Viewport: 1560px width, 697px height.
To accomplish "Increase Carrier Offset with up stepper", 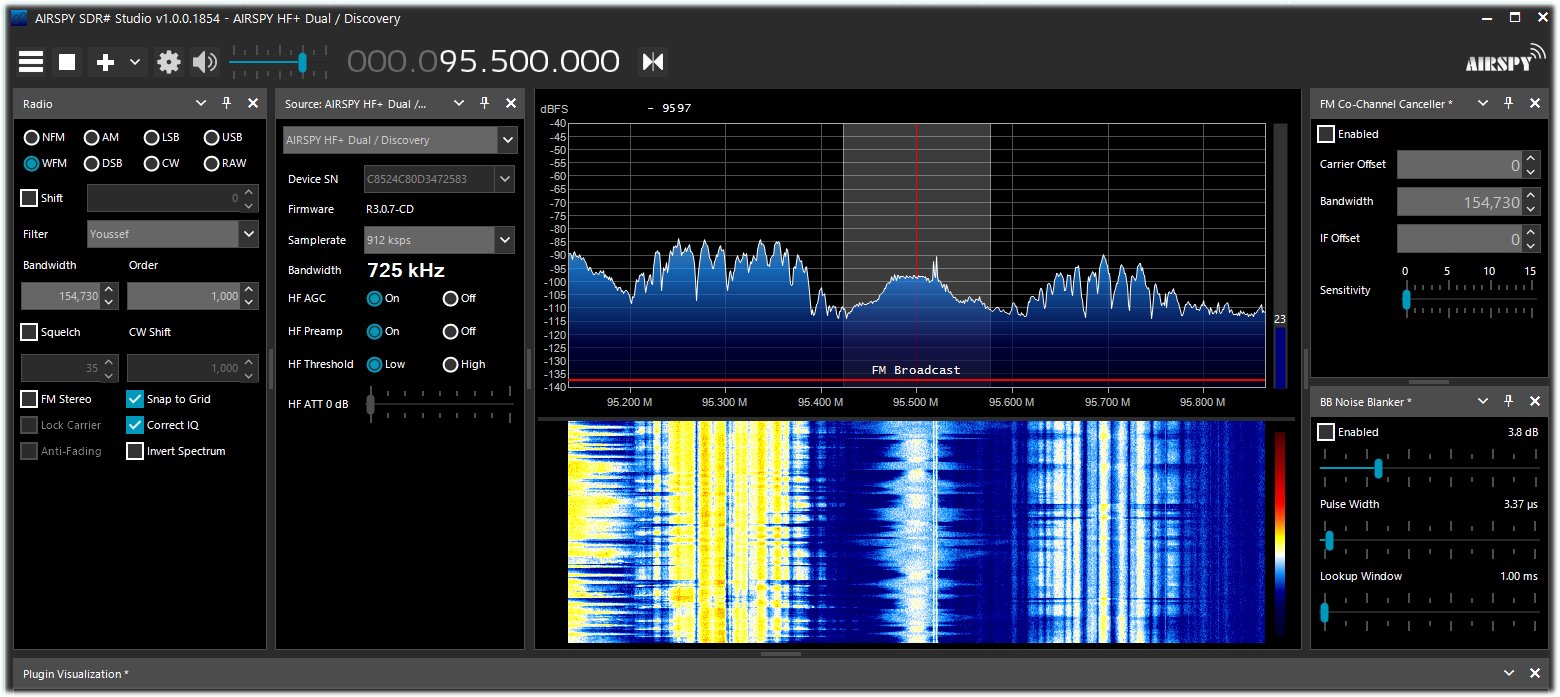I will tap(1531, 158).
